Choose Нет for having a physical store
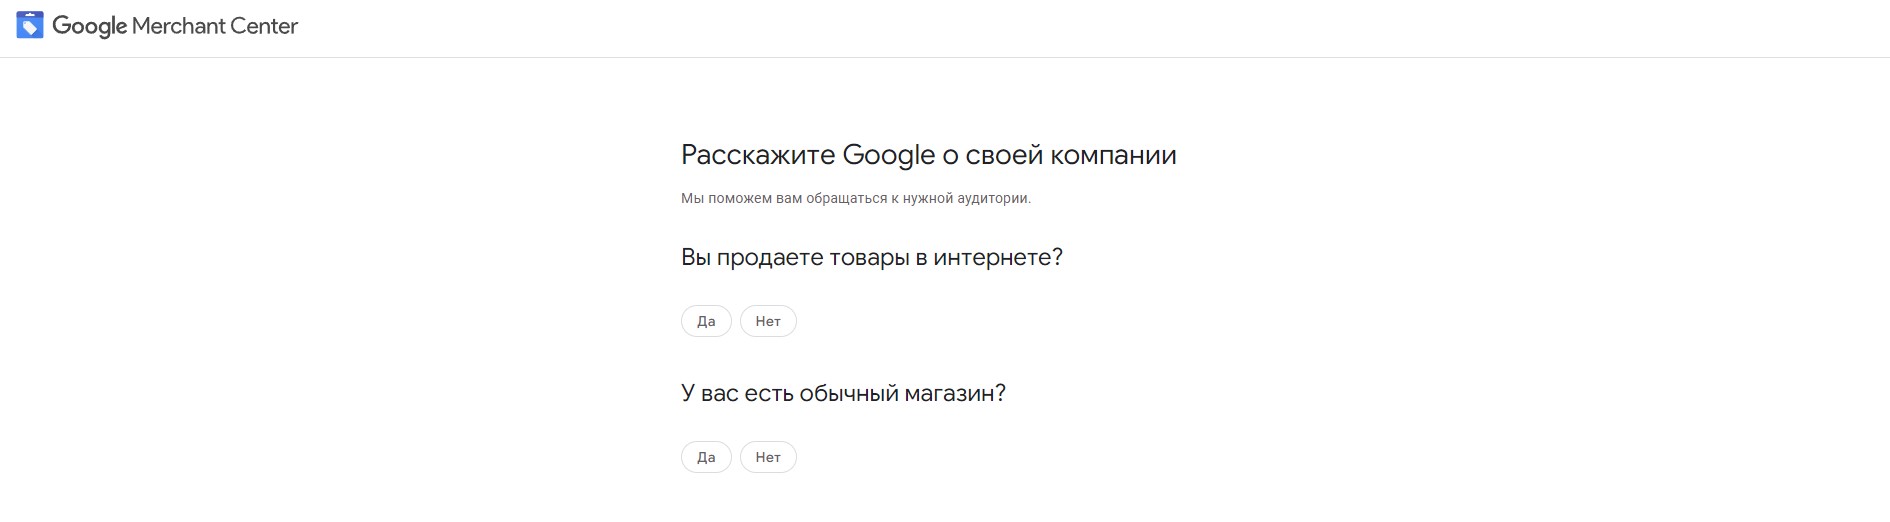This screenshot has height=522, width=1890. point(768,457)
